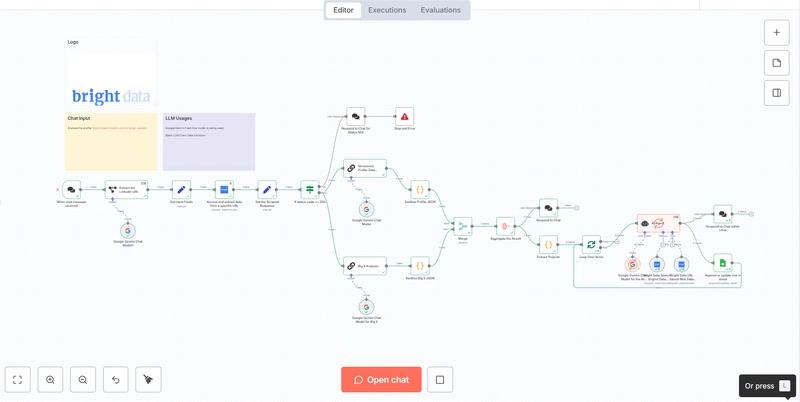Open the 'AI Agent' node
The width and height of the screenshot is (800, 402).
click(x=659, y=223)
